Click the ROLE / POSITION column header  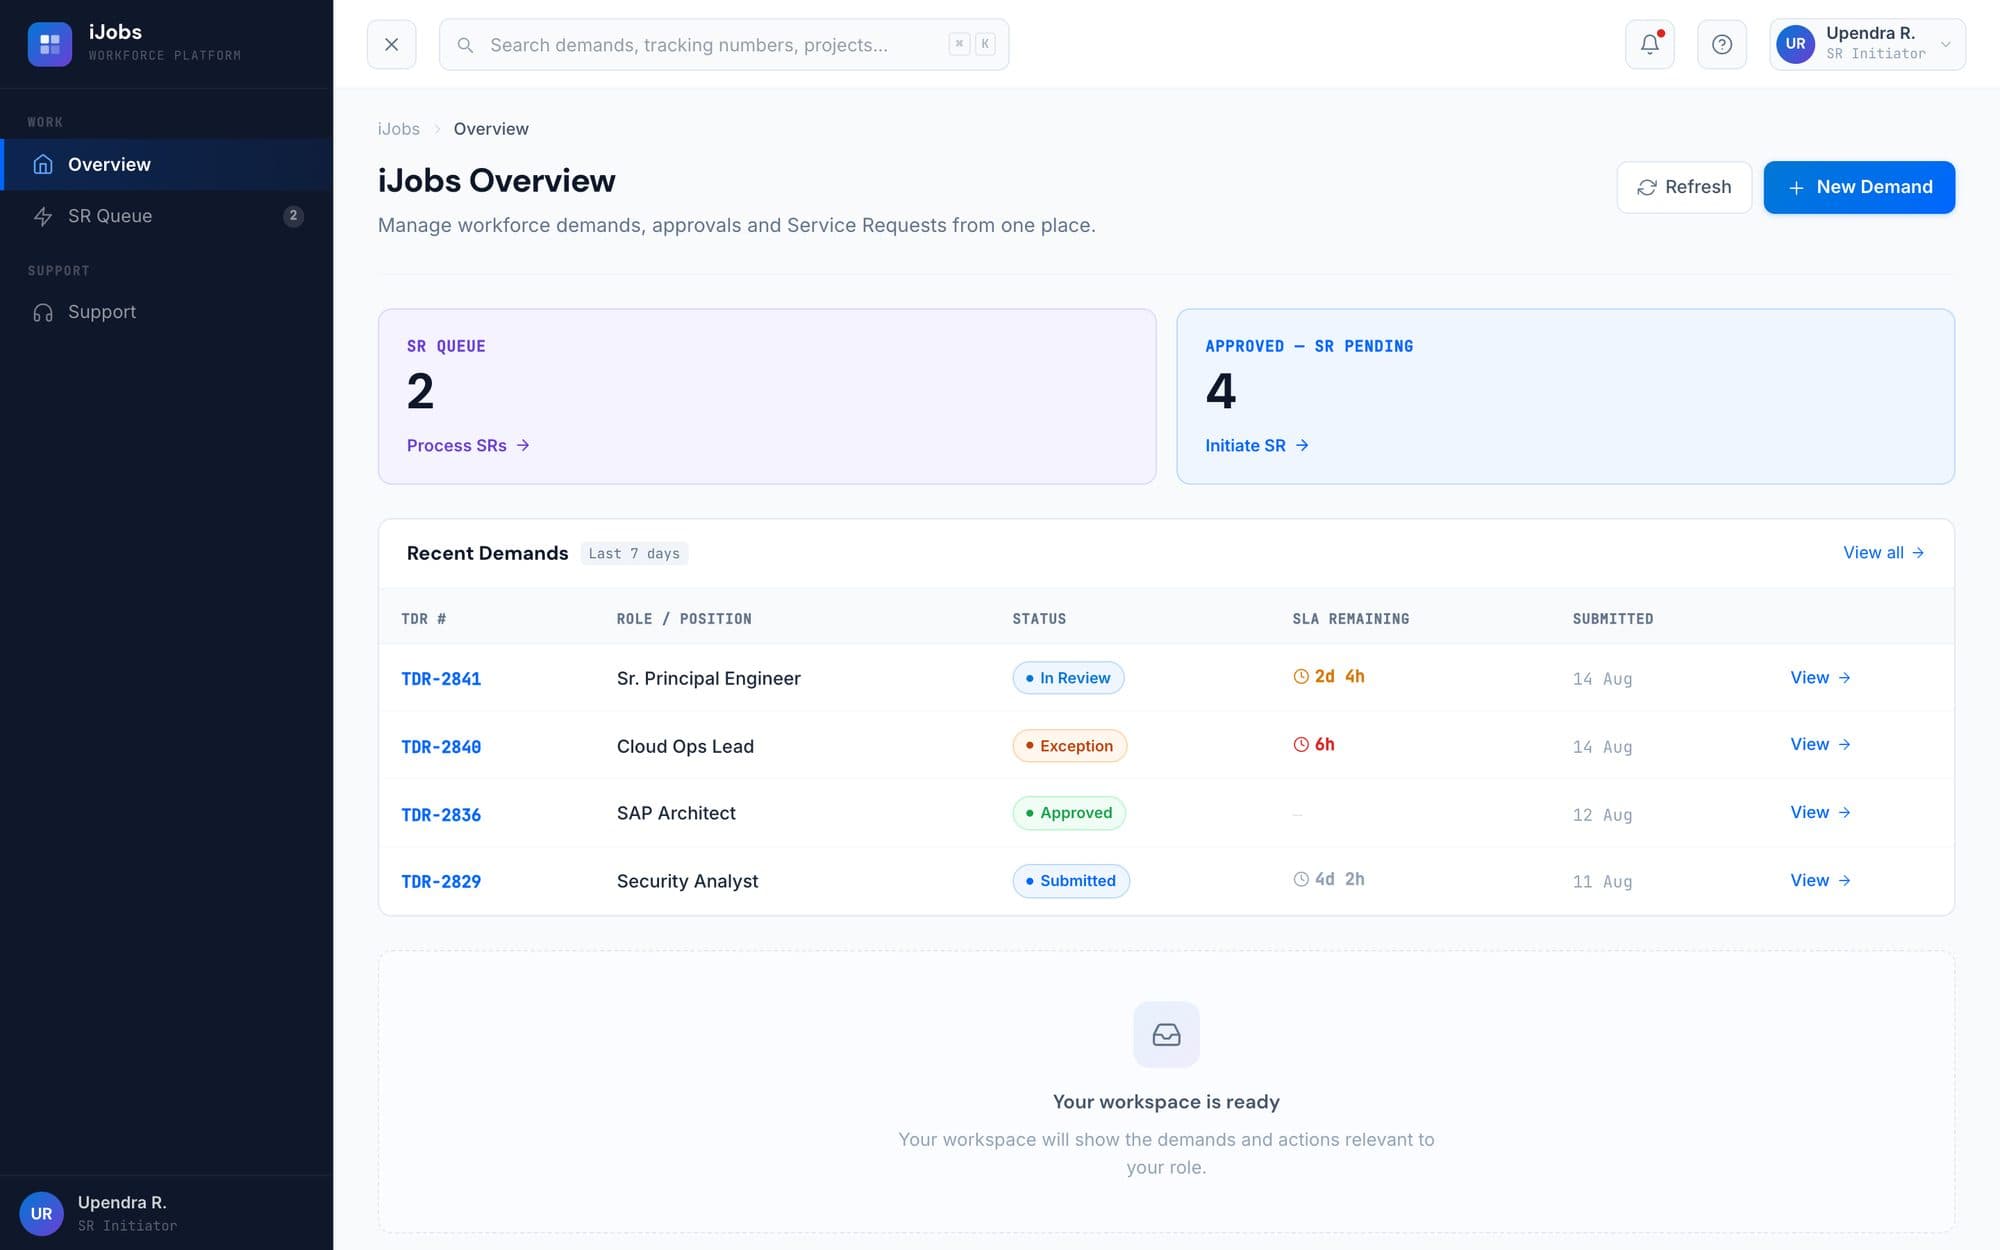click(684, 619)
